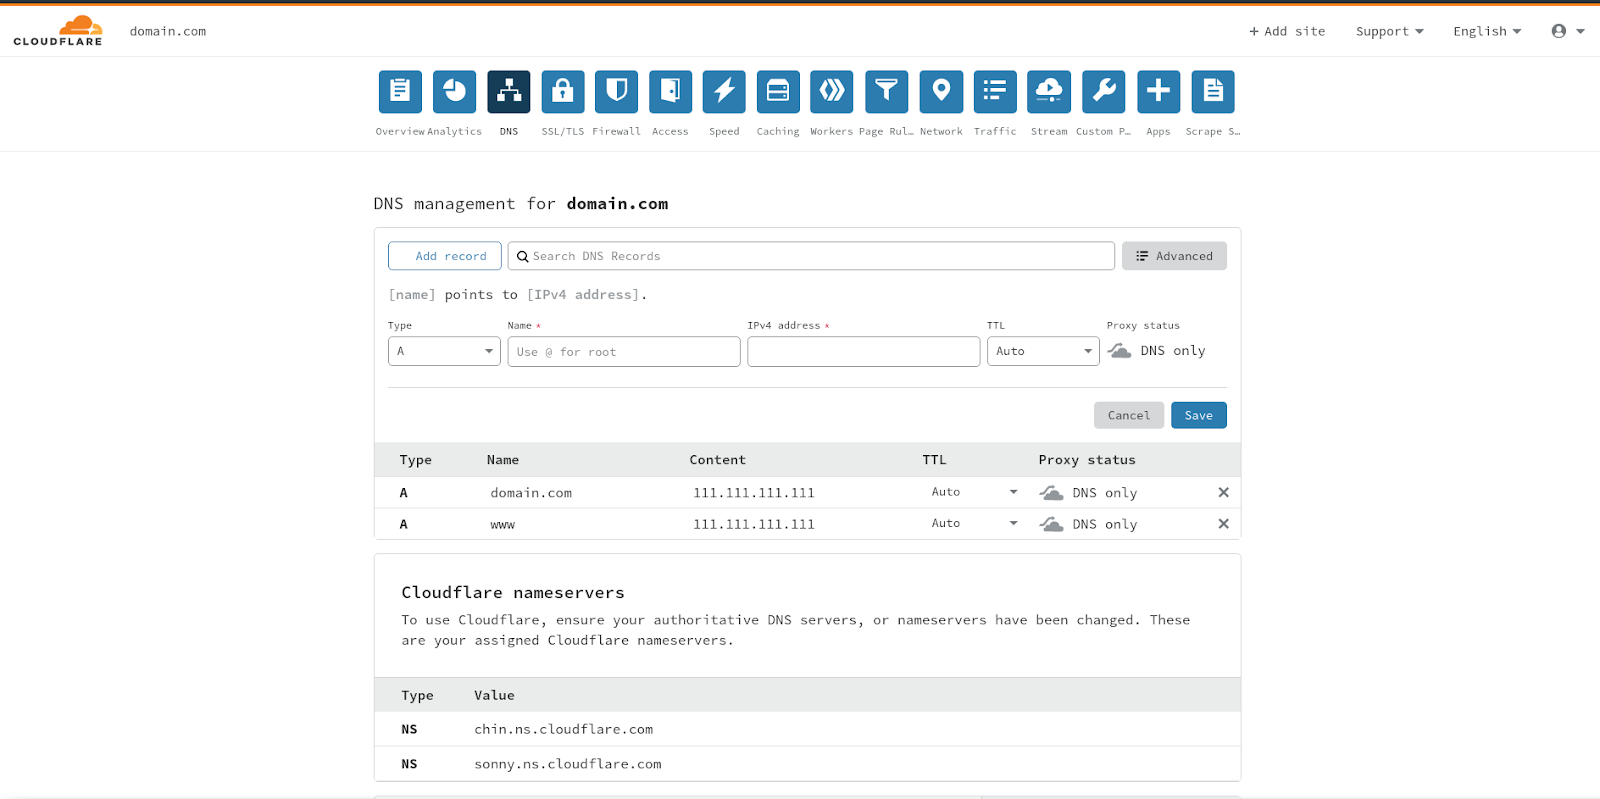This screenshot has width=1600, height=799.
Task: Open the Support menu
Action: (x=1389, y=31)
